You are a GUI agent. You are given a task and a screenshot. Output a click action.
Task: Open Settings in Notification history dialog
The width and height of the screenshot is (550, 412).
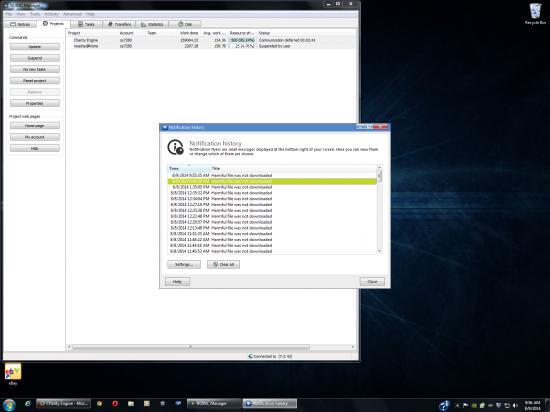click(184, 264)
